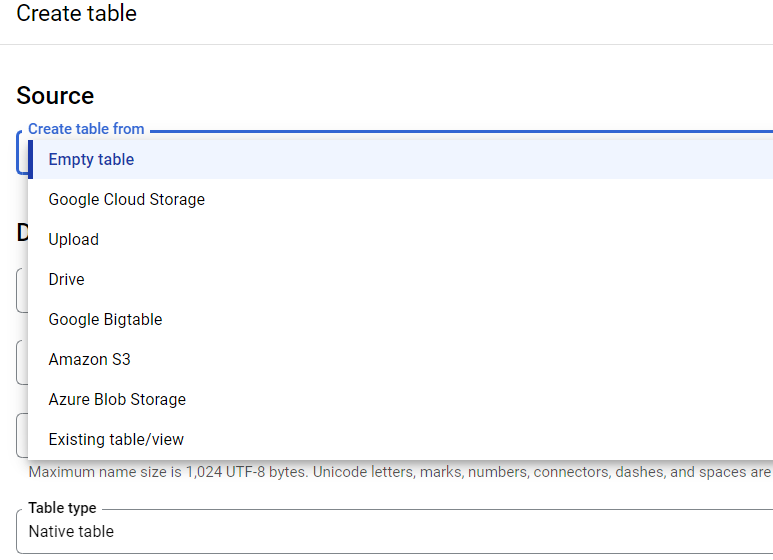Click the Create table from label
Screen dimensions: 773x560
point(86,129)
